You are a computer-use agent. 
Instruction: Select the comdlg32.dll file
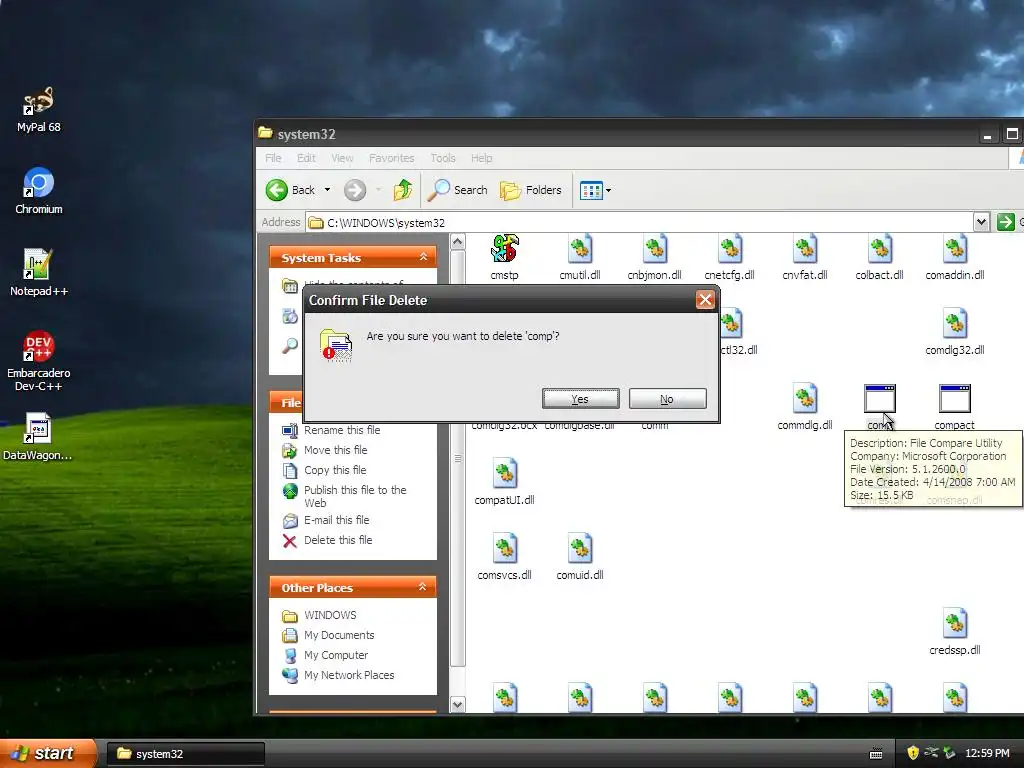(x=955, y=332)
